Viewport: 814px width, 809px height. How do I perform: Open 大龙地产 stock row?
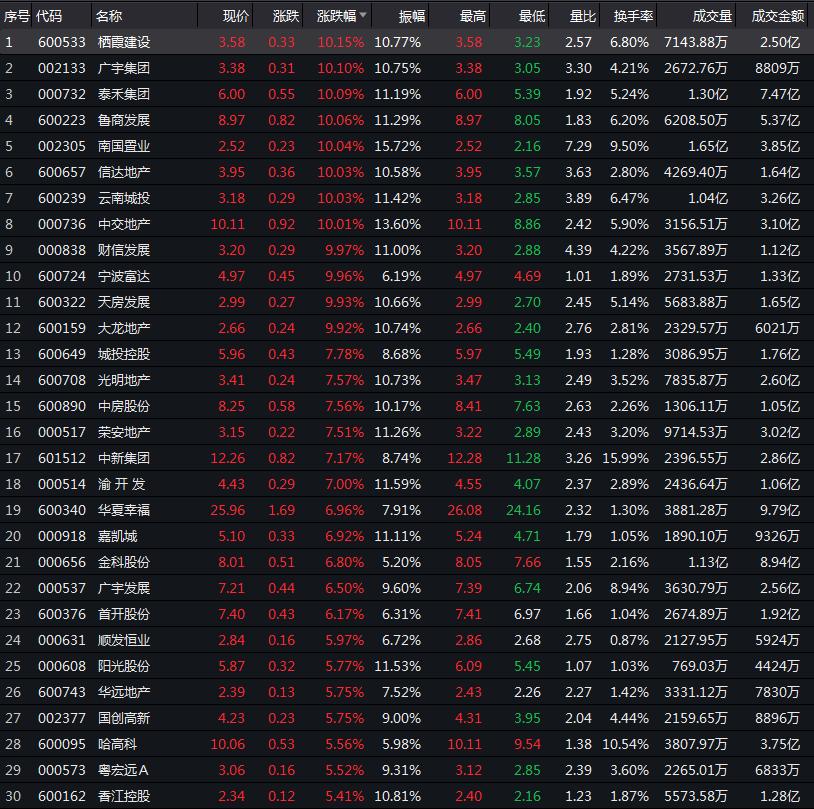click(407, 328)
